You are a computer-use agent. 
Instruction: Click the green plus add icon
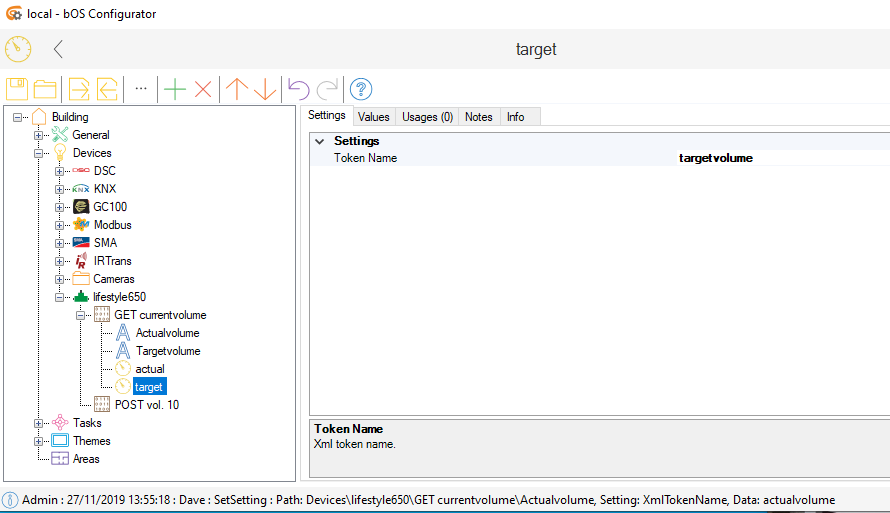point(175,89)
